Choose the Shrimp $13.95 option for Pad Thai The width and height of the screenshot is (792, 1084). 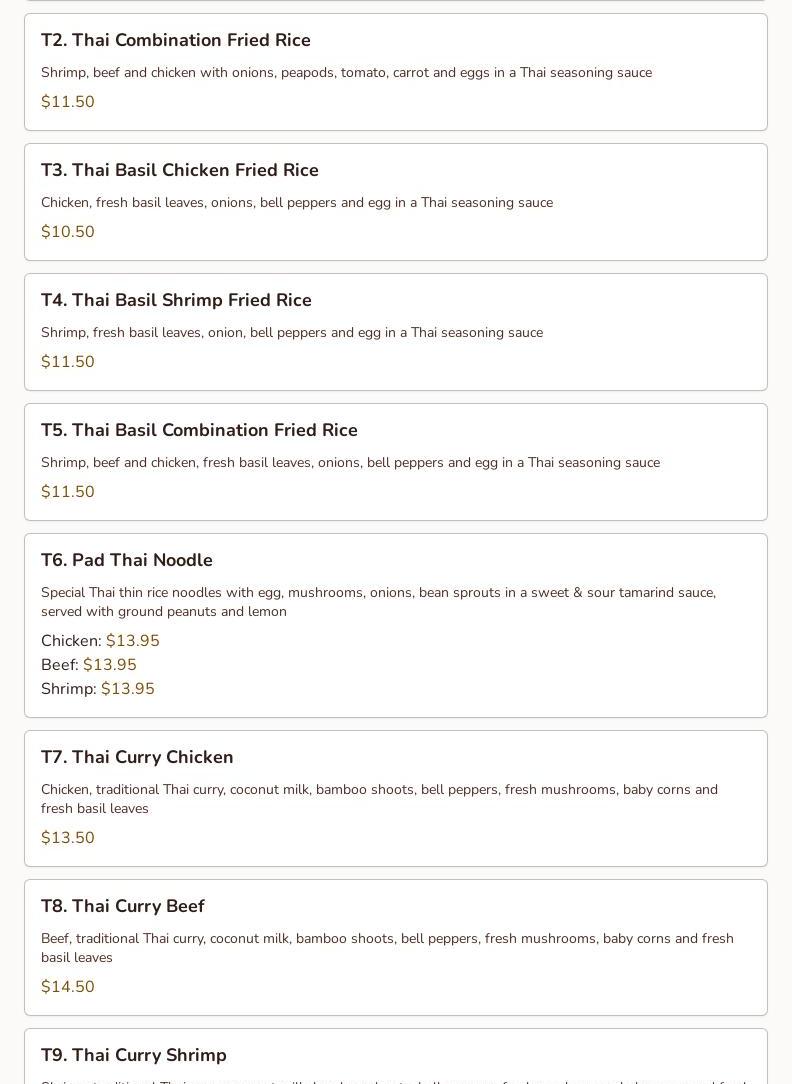97,689
